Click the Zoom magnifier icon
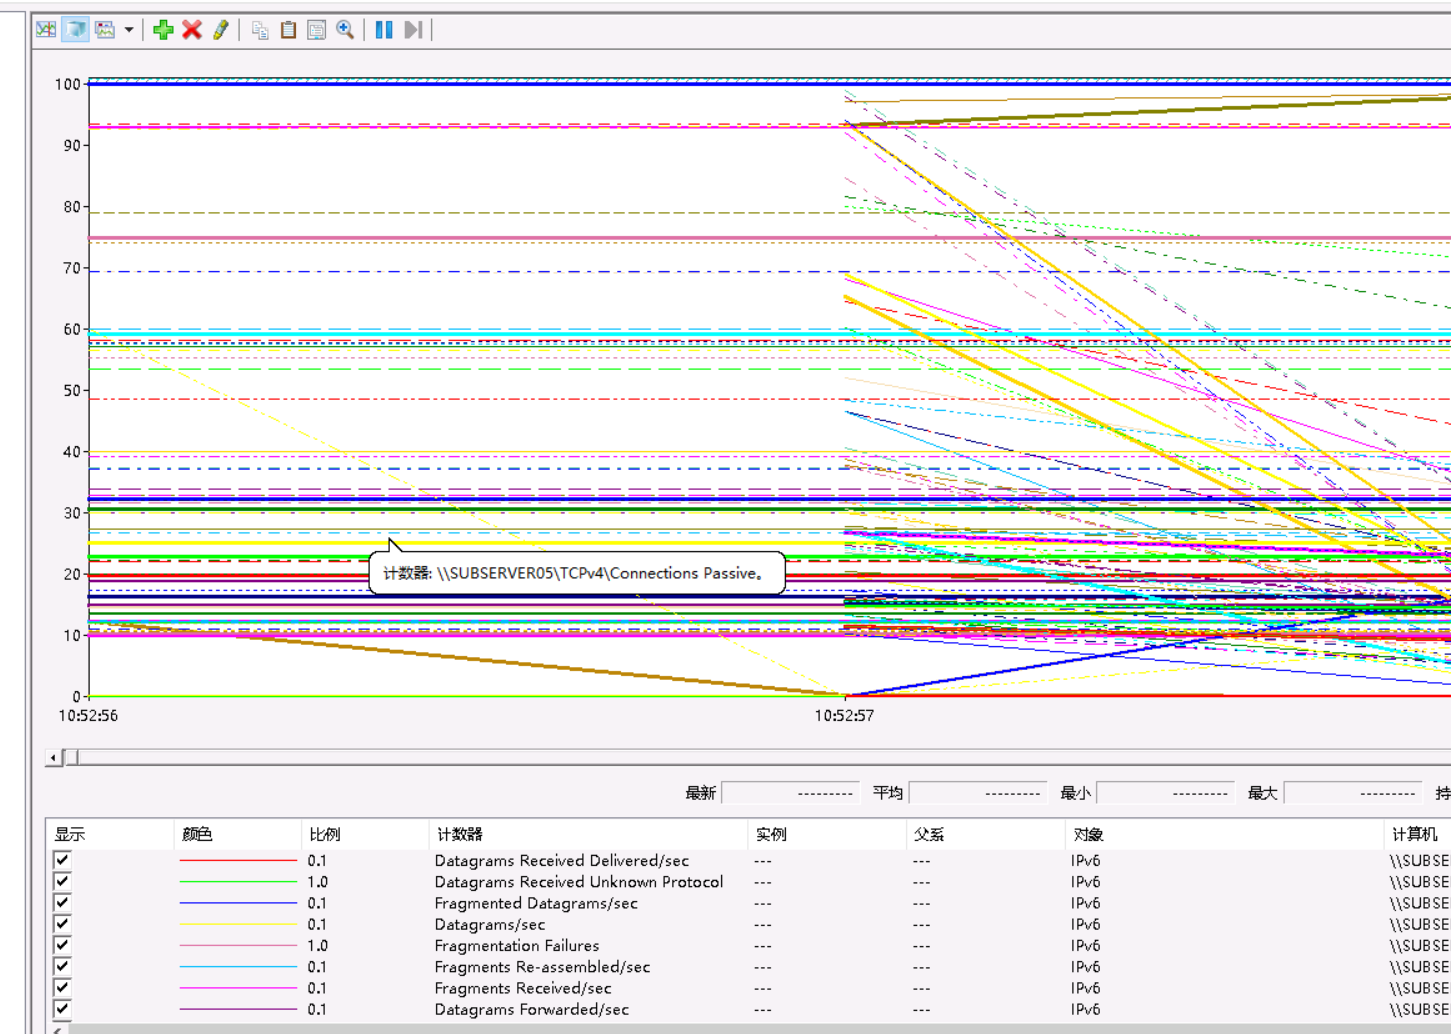The width and height of the screenshot is (1451, 1034). [345, 29]
